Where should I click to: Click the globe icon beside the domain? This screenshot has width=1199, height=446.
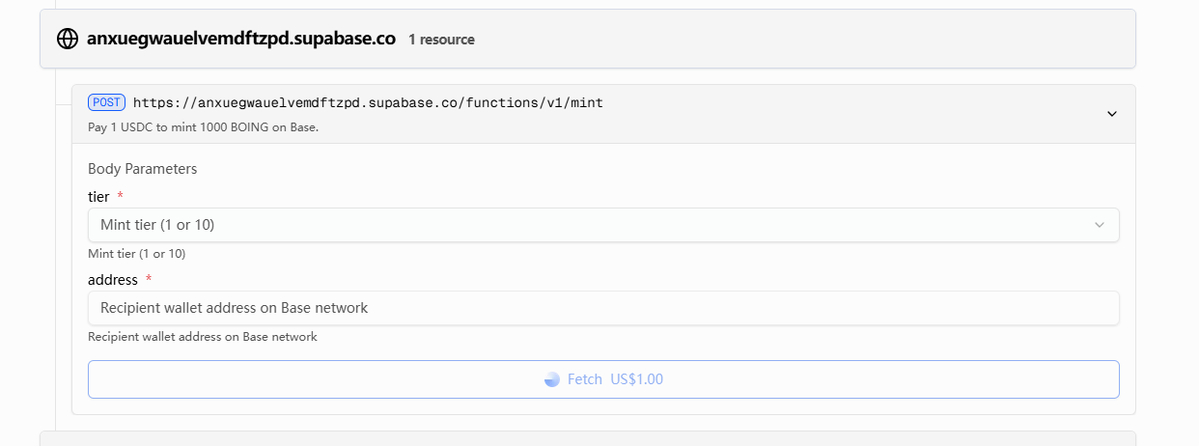(68, 39)
